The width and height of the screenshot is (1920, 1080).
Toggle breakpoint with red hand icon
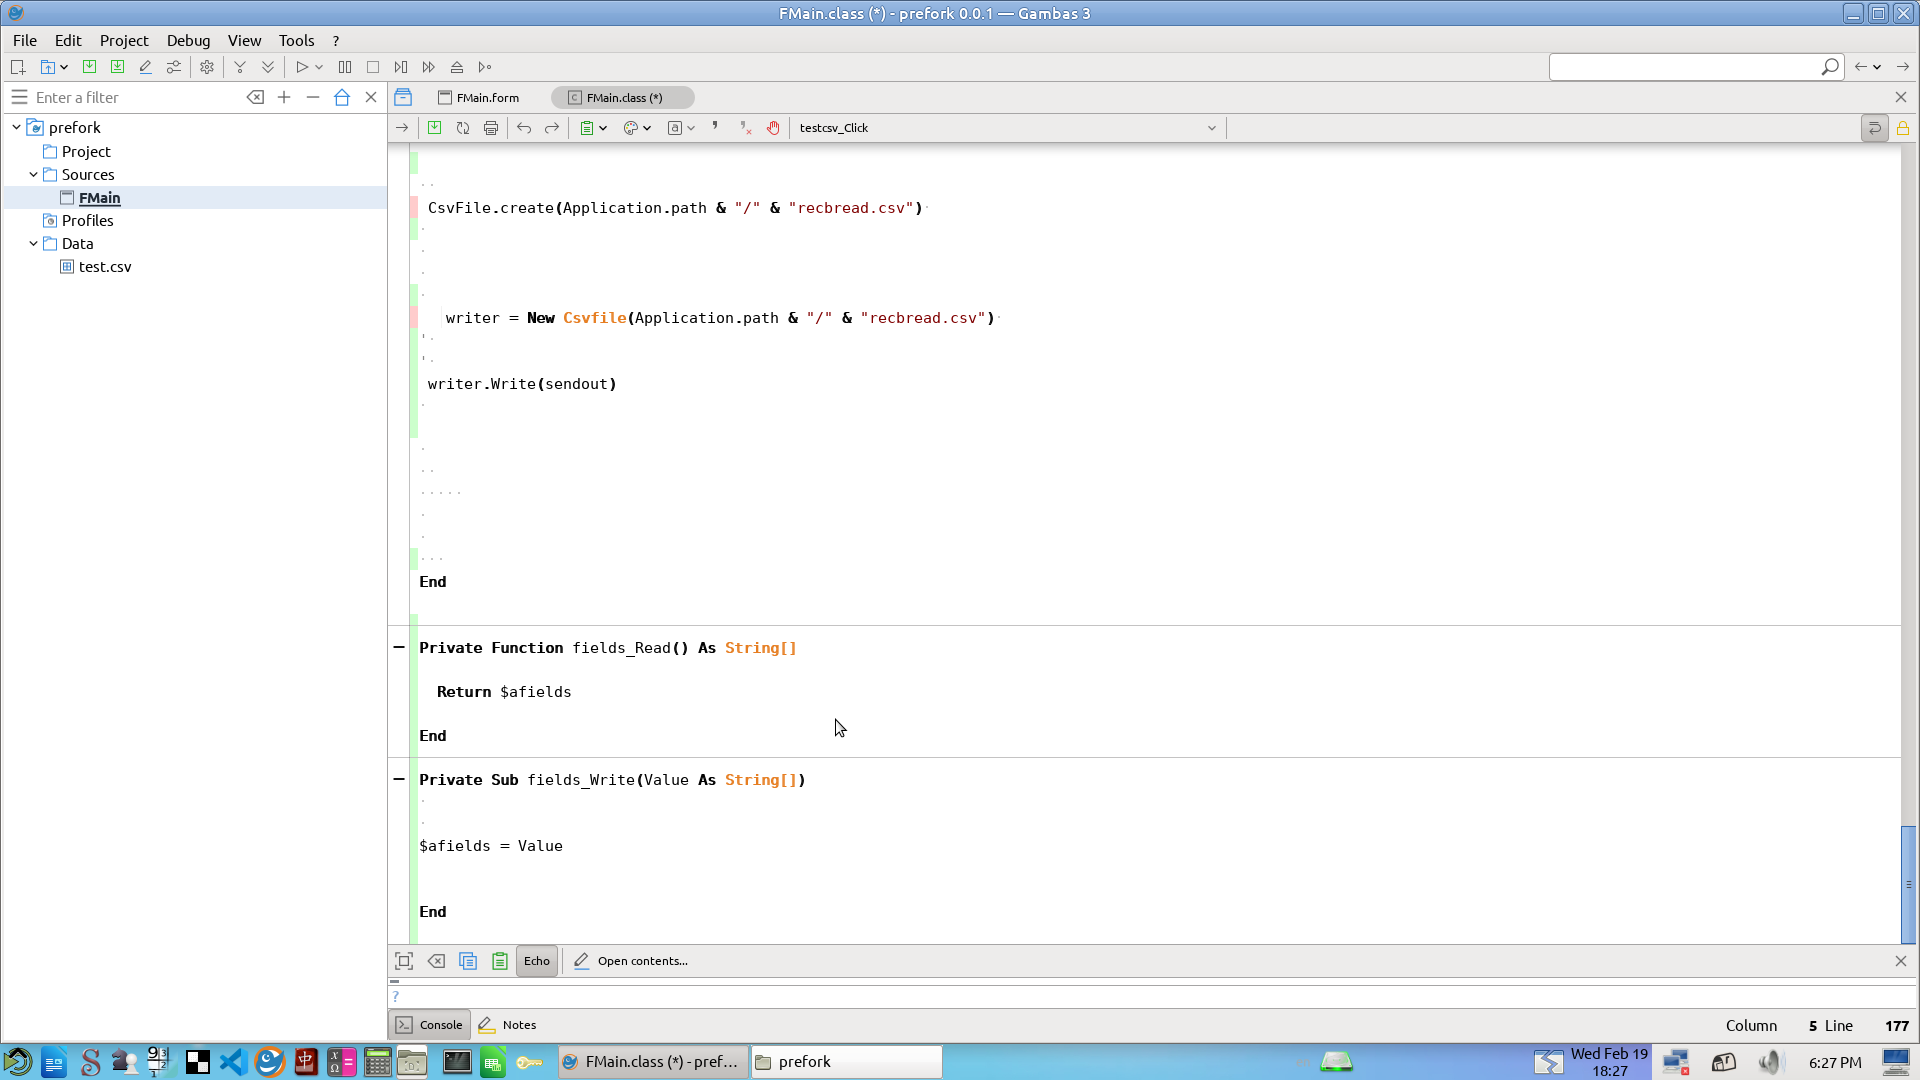pyautogui.click(x=773, y=128)
